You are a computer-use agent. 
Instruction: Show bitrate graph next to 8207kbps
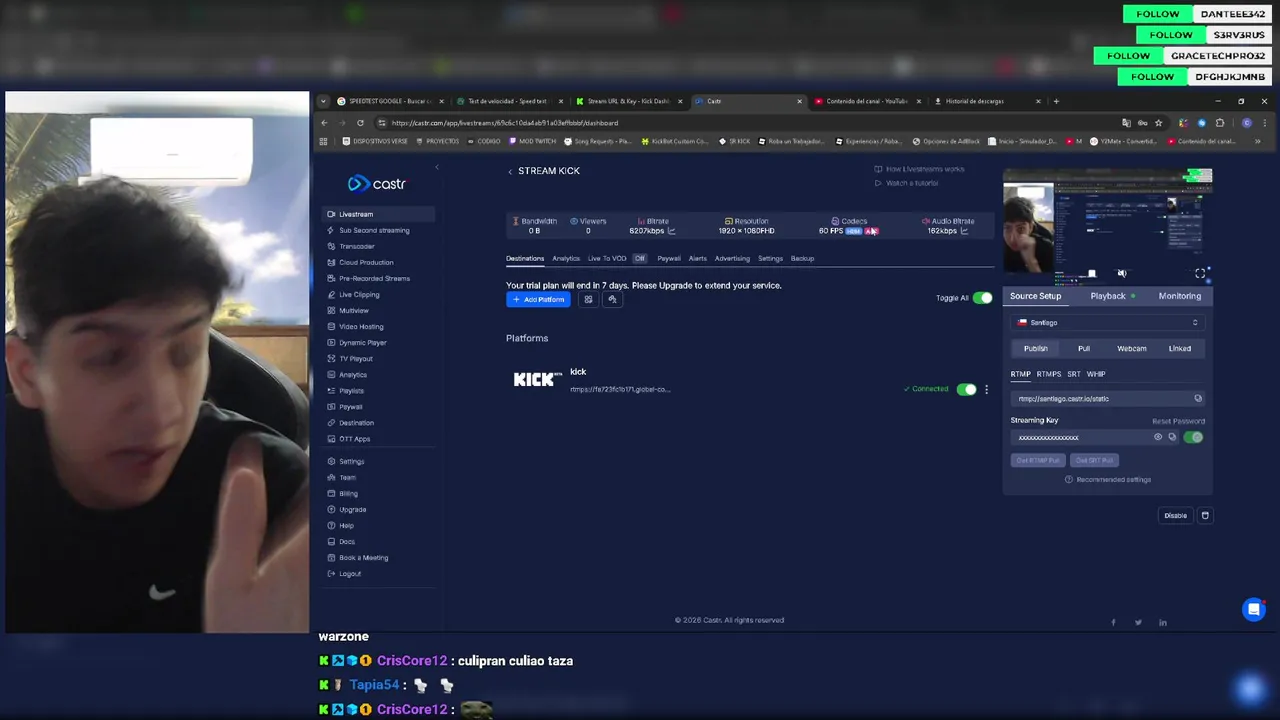671,231
